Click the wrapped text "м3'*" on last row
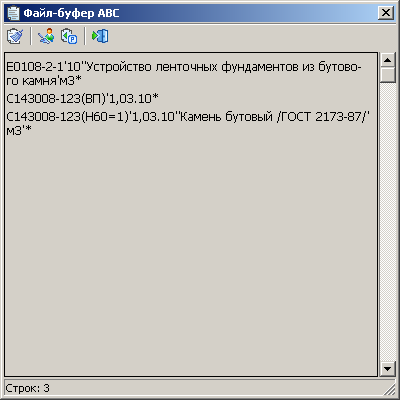Viewport: 400px width, 400px height. [19, 130]
